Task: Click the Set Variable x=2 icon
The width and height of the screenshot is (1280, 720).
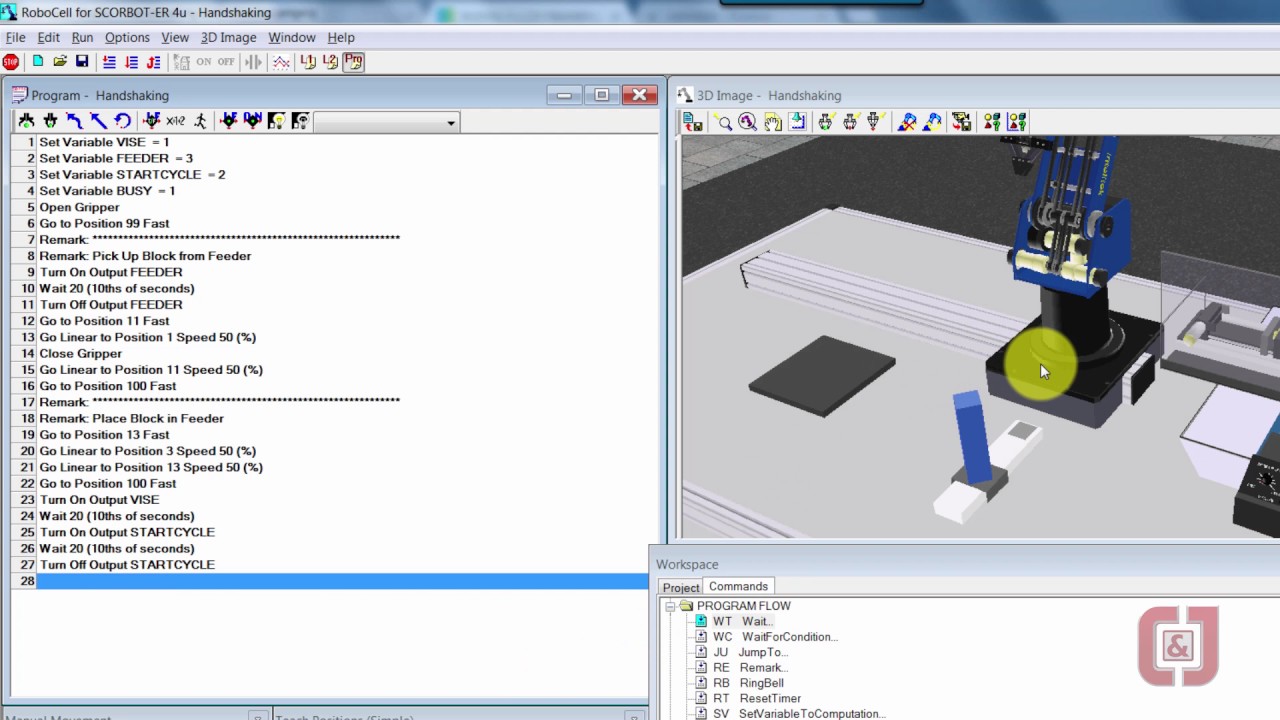Action: 175,121
